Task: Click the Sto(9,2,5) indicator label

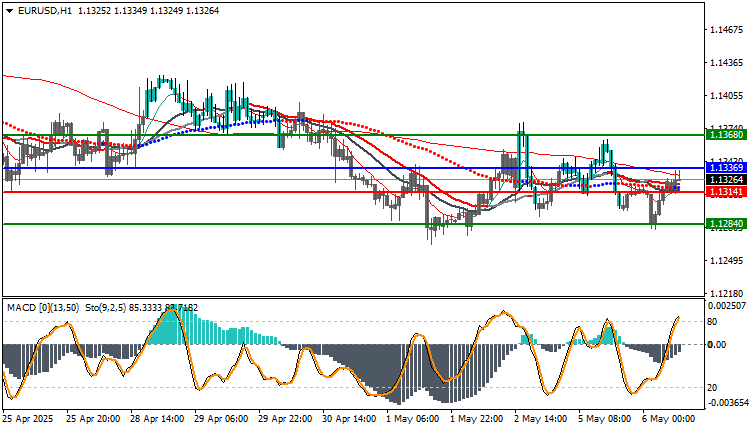Action: [x=106, y=308]
